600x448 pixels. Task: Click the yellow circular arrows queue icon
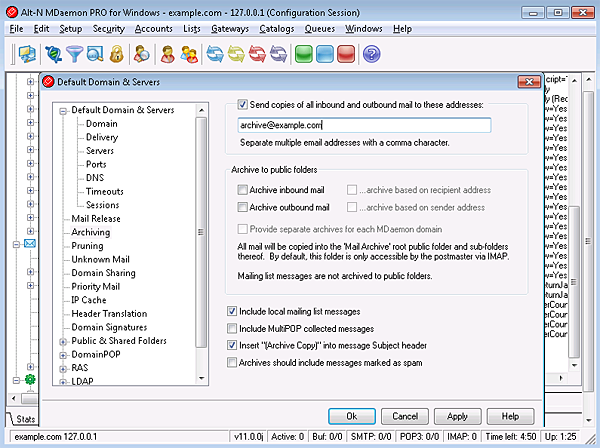(x=236, y=54)
